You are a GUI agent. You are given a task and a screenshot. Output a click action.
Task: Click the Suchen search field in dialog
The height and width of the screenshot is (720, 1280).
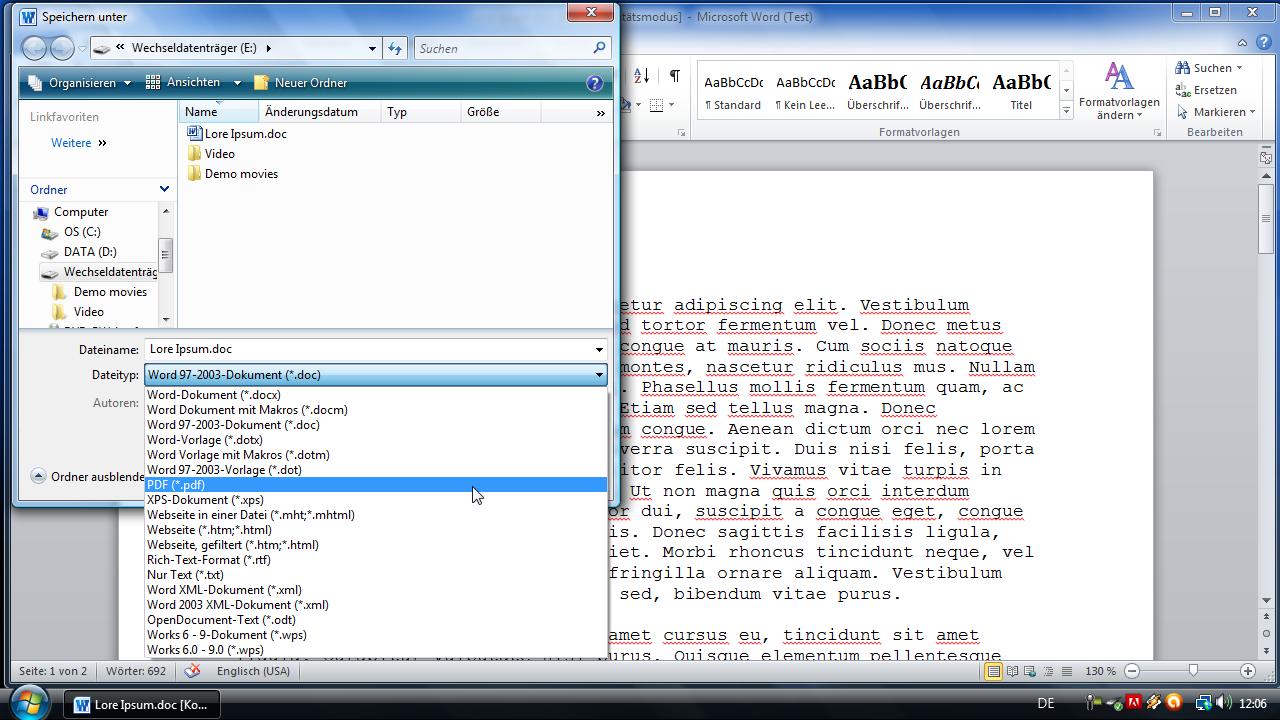pyautogui.click(x=503, y=48)
